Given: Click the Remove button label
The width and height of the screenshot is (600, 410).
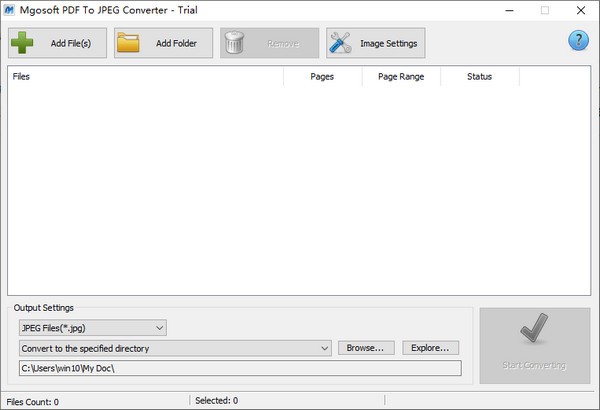Looking at the screenshot, I should [283, 44].
